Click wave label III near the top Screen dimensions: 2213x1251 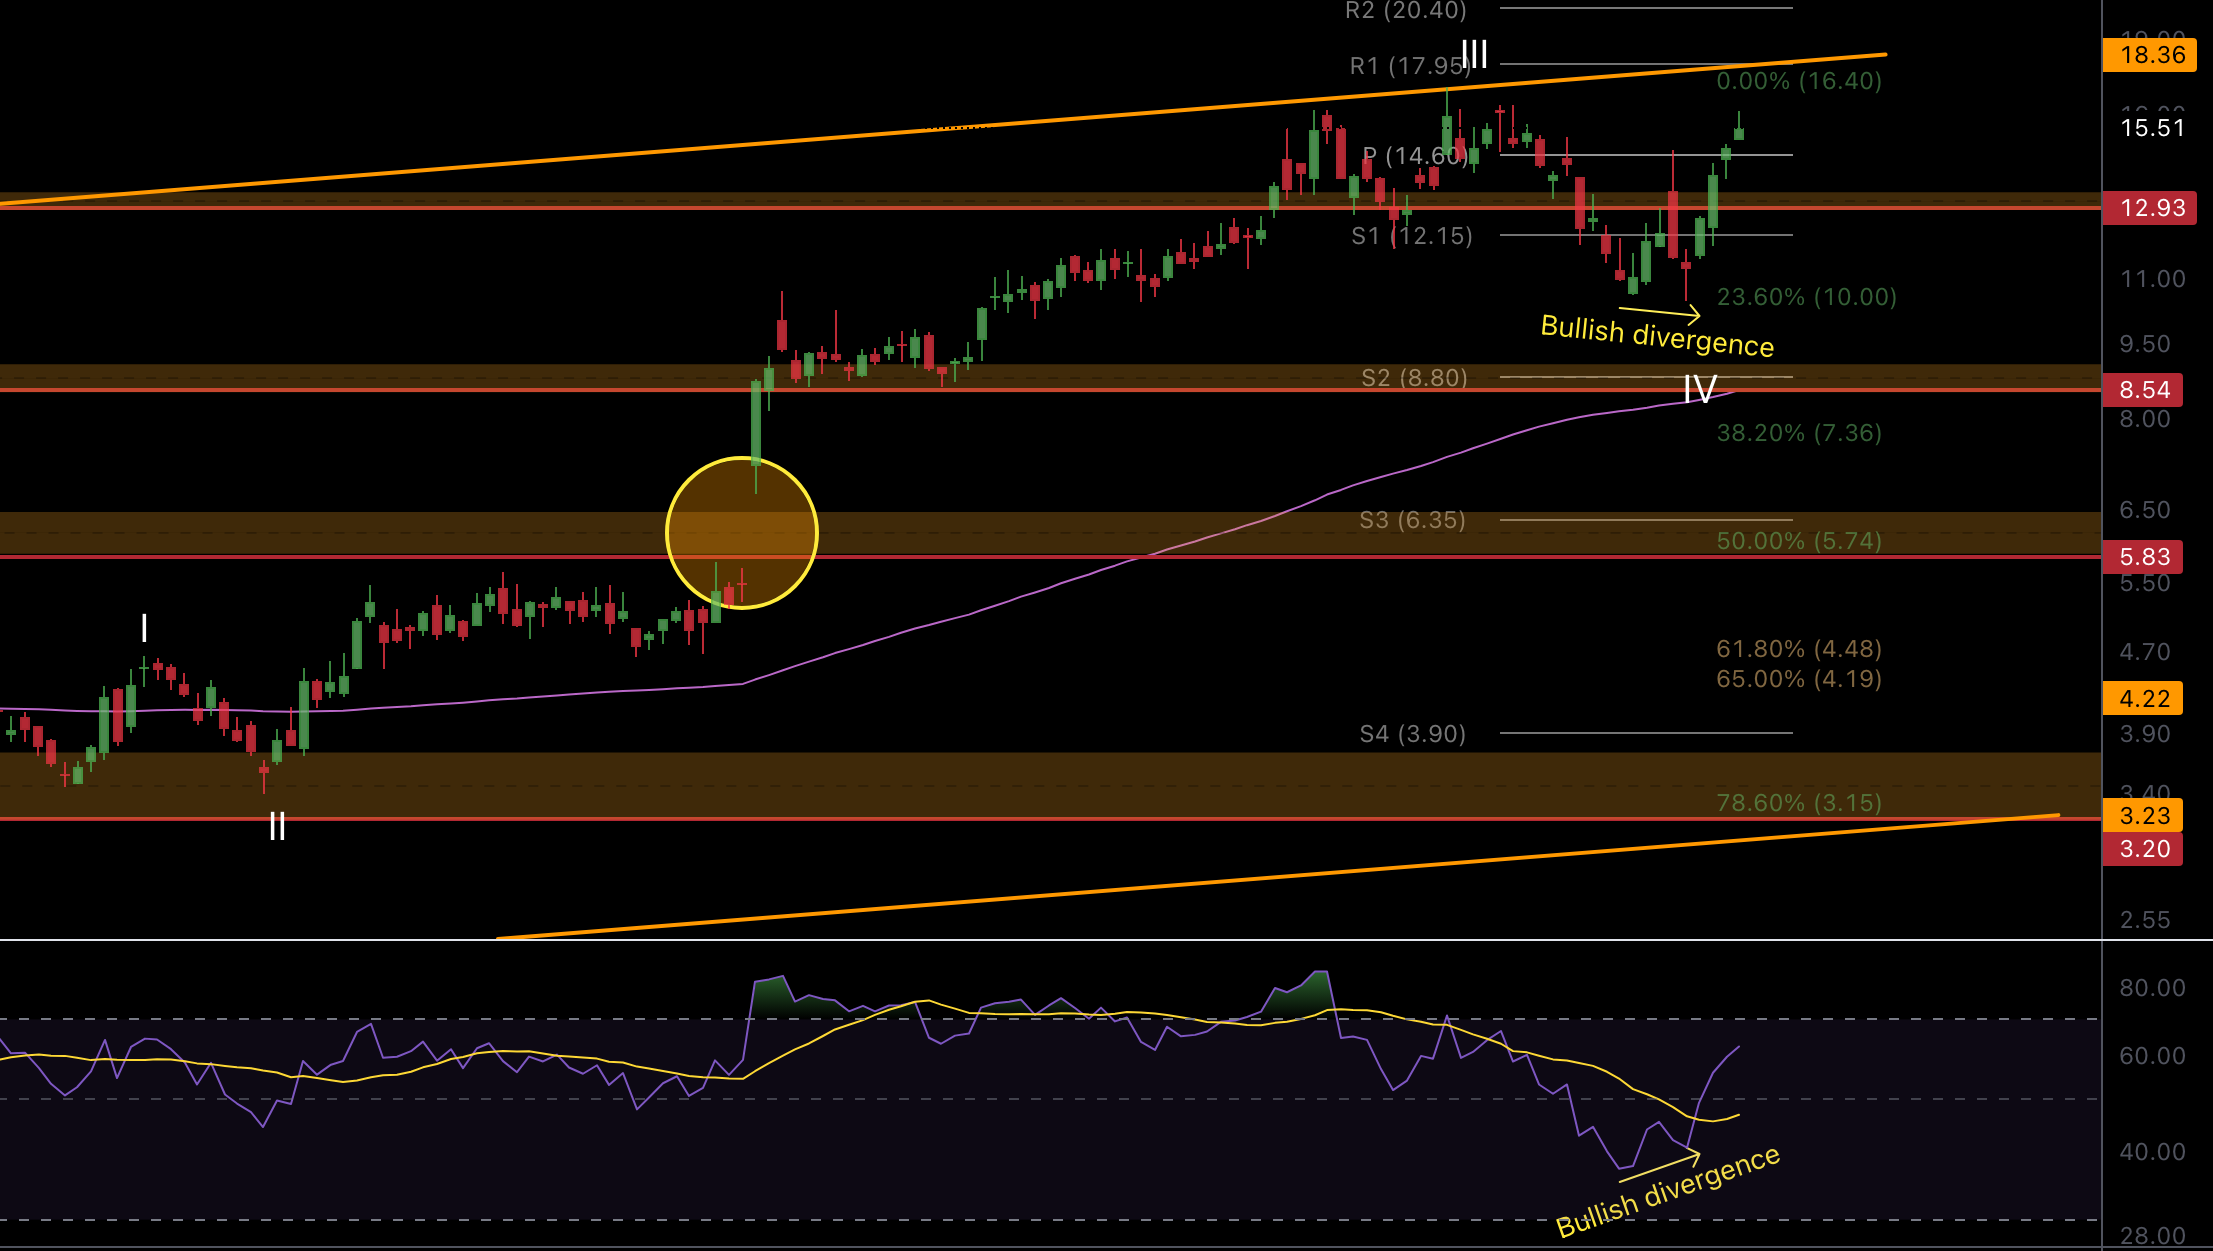click(x=1474, y=54)
